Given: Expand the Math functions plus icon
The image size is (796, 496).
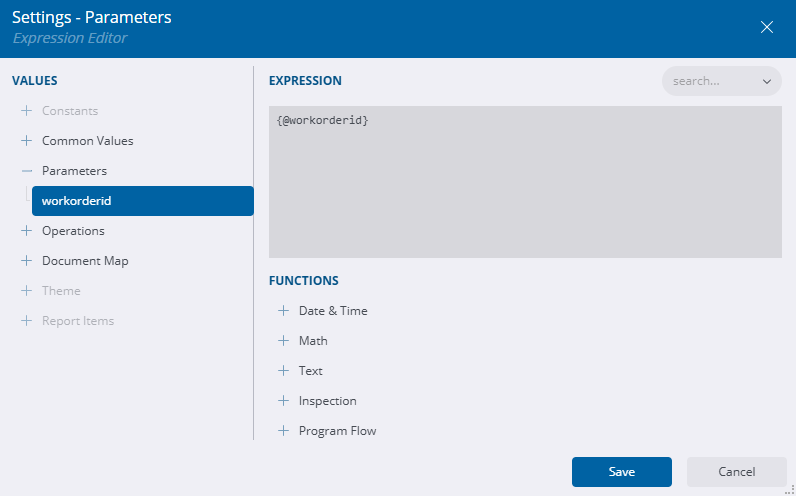Looking at the screenshot, I should pyautogui.click(x=283, y=341).
